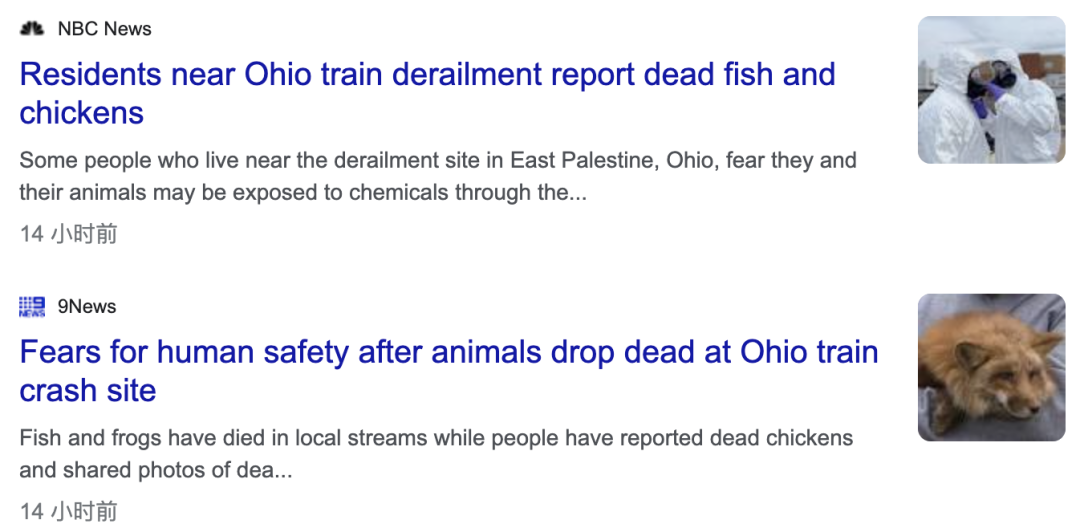Open the 'Fears for human safety' headline
1080x528 pixels.
[x=448, y=371]
